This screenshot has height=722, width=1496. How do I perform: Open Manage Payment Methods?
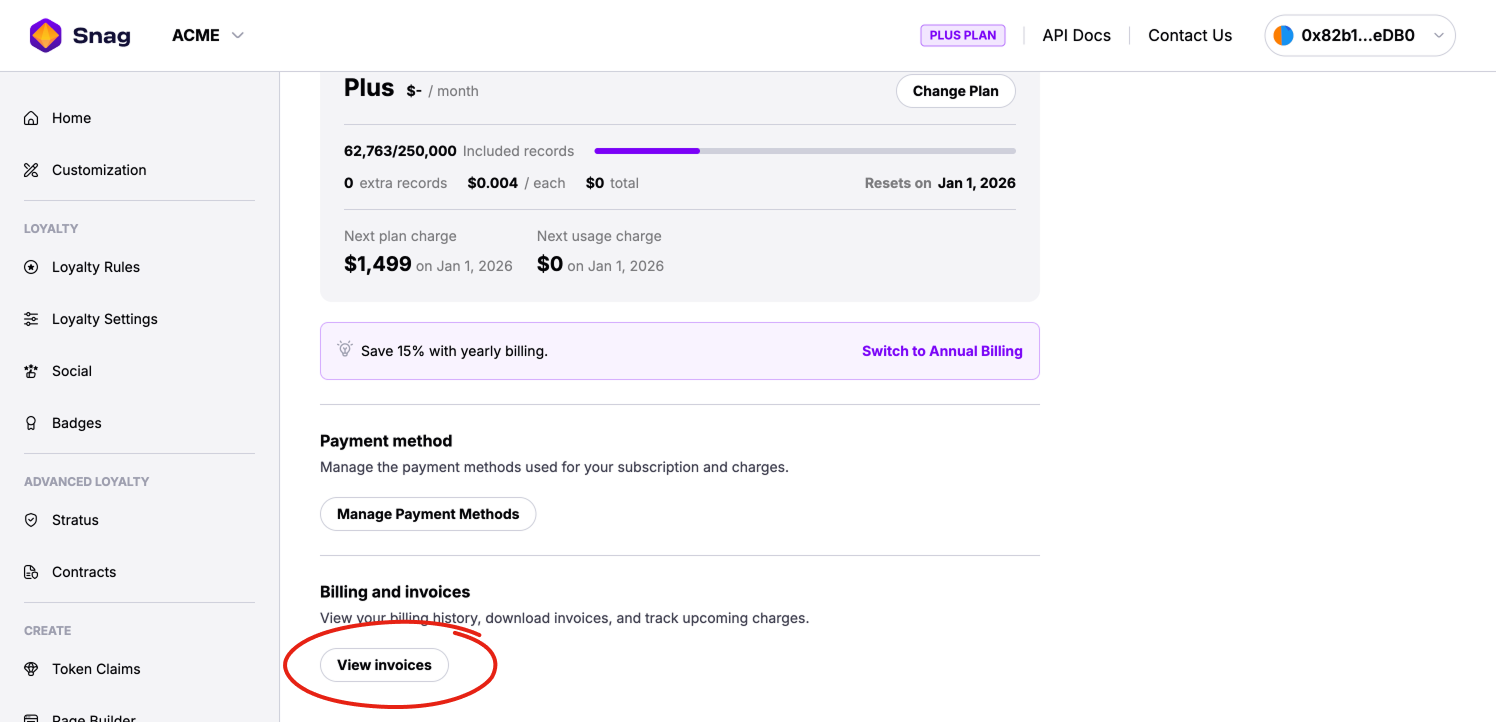(x=428, y=514)
